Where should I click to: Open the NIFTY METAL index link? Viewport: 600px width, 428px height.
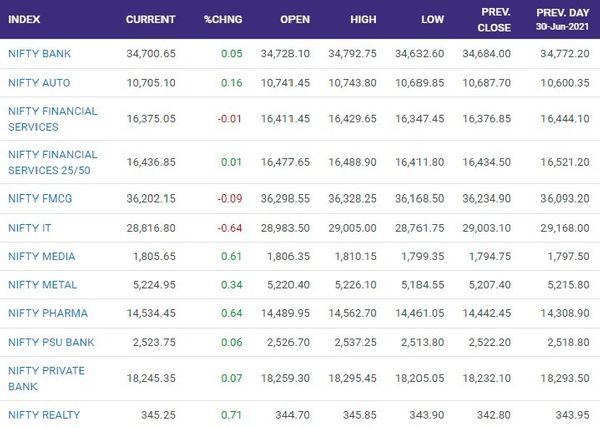point(42,285)
